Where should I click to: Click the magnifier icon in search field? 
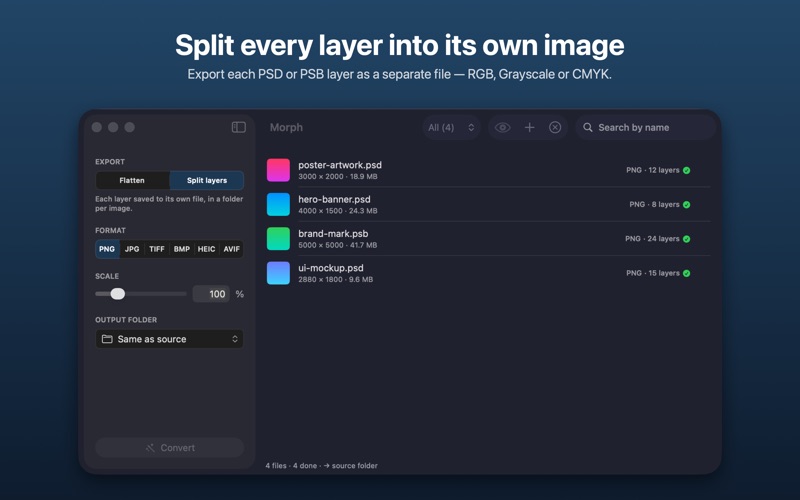tap(588, 128)
